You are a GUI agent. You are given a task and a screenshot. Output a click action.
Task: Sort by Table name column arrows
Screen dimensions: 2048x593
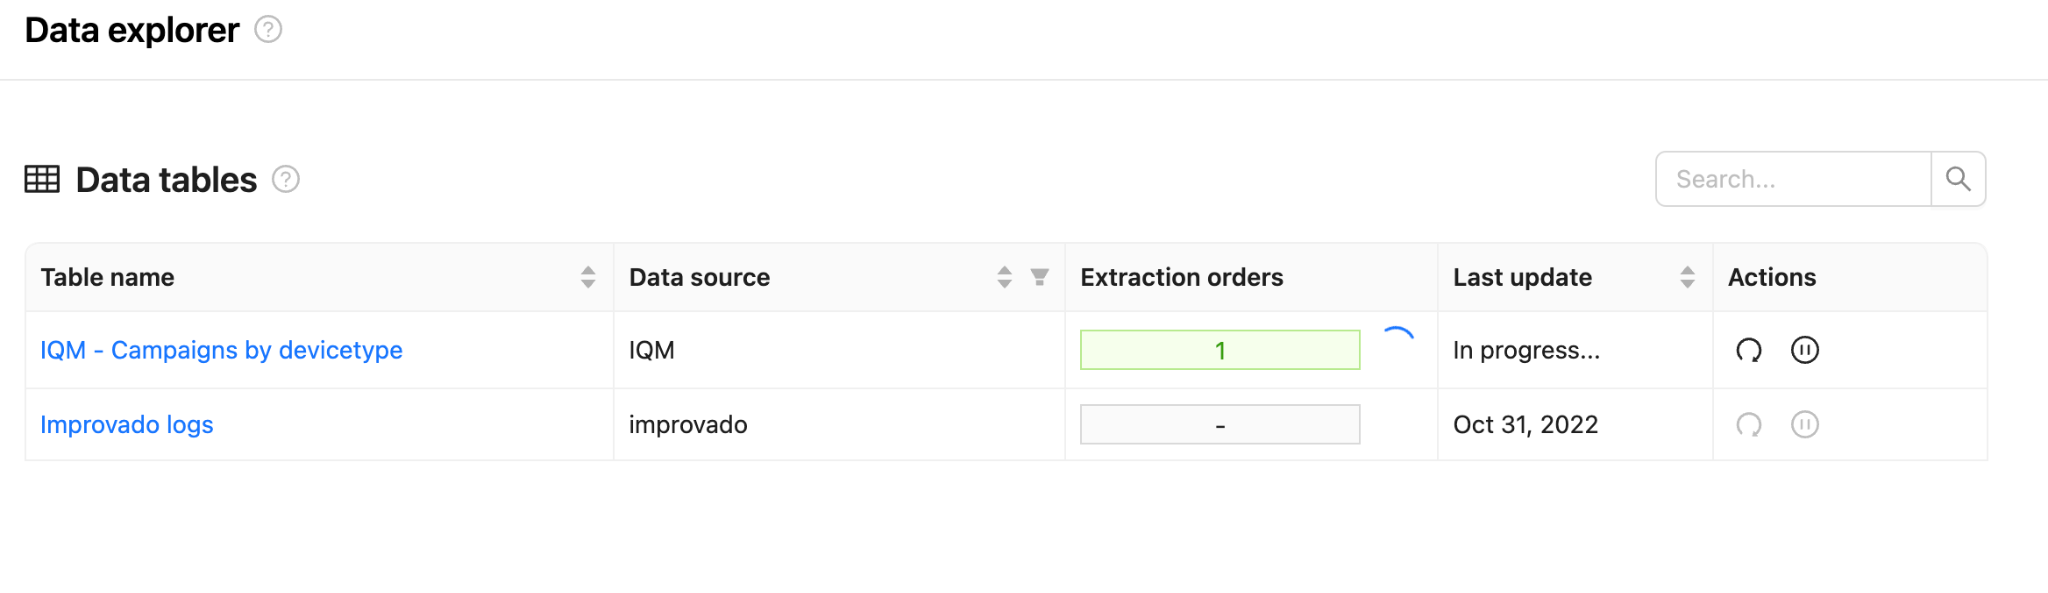[588, 277]
